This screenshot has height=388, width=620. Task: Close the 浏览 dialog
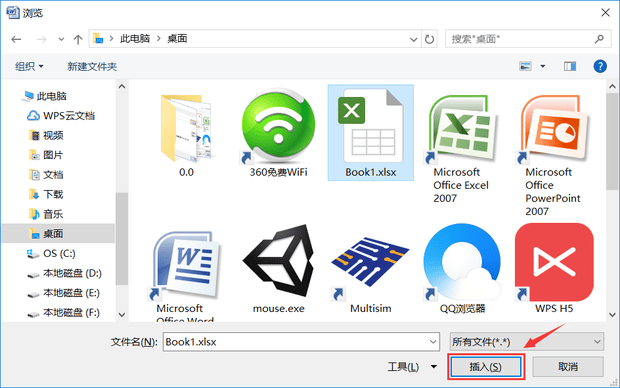[605, 13]
